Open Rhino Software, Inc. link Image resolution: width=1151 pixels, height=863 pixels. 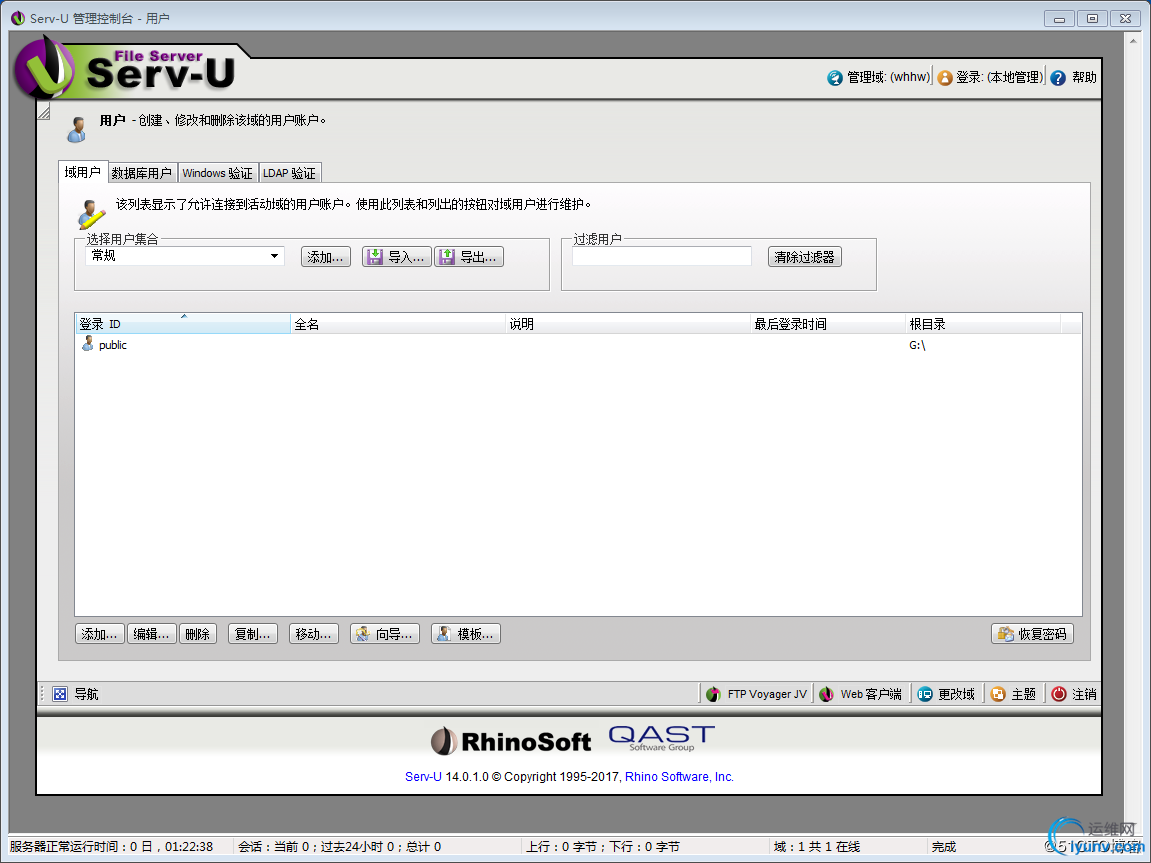[x=679, y=776]
